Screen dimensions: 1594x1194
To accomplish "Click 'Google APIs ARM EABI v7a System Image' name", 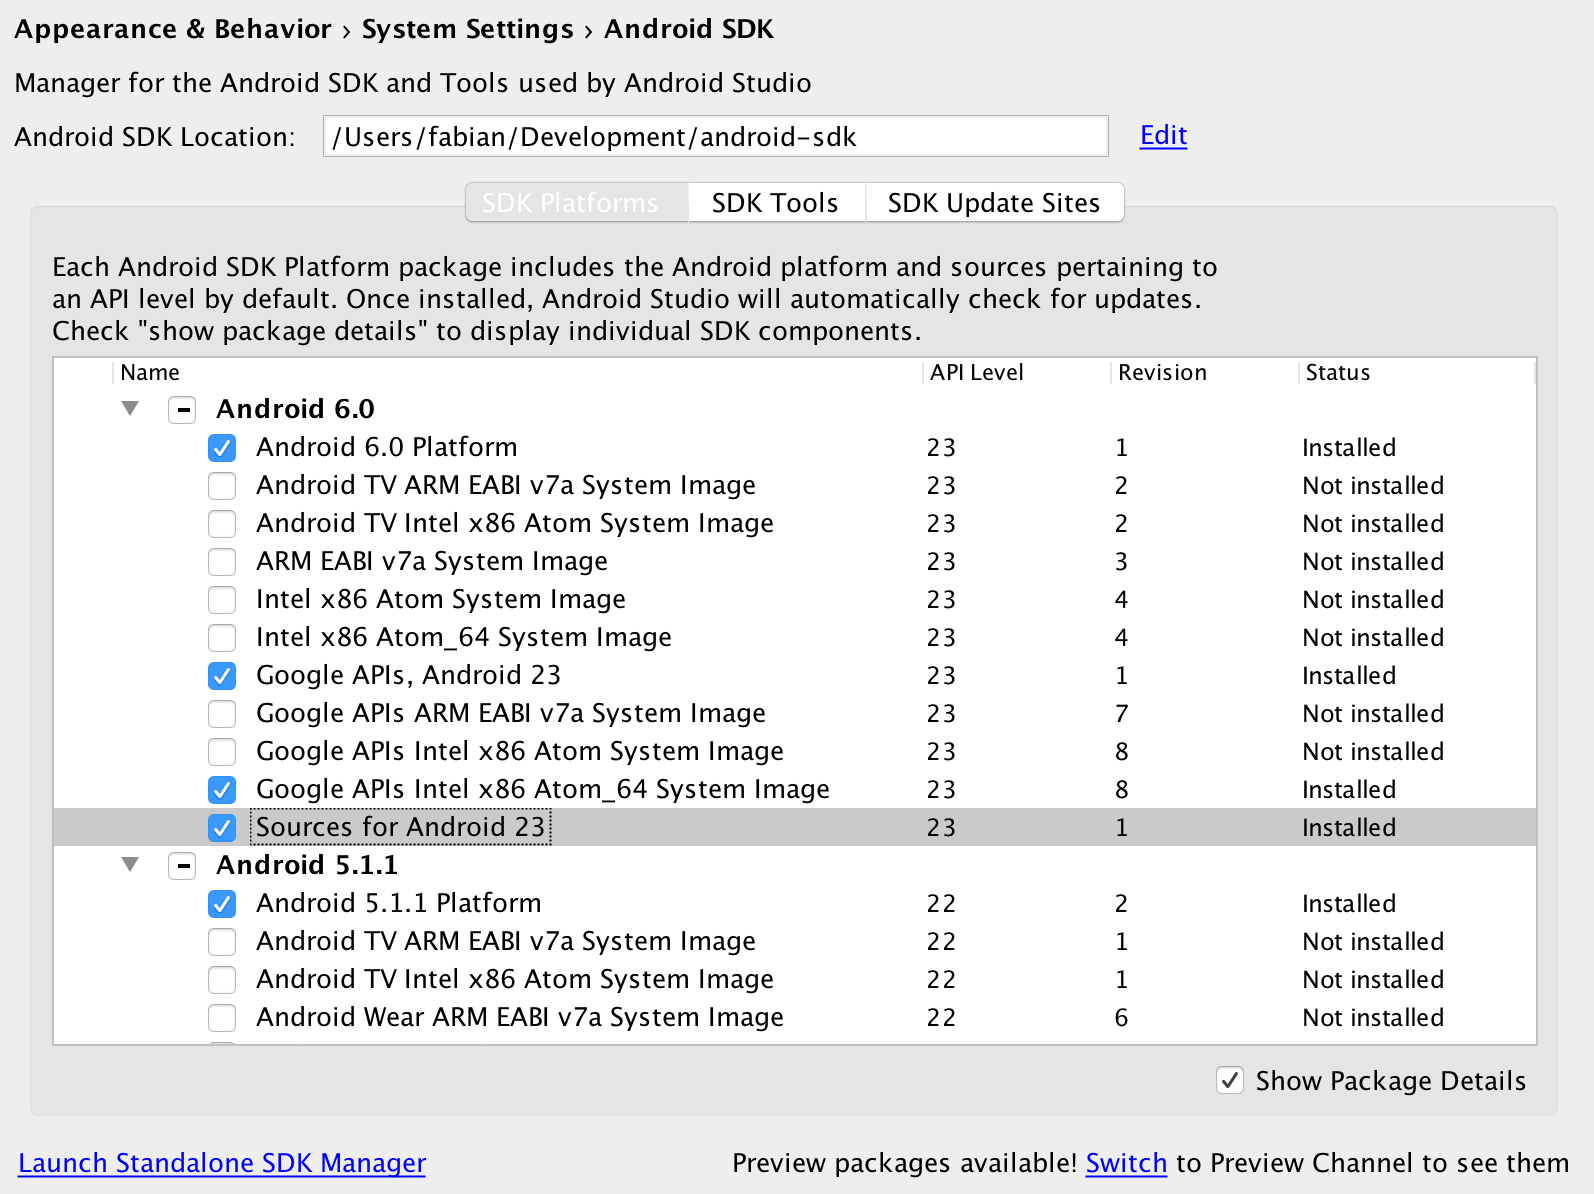I will 511,713.
